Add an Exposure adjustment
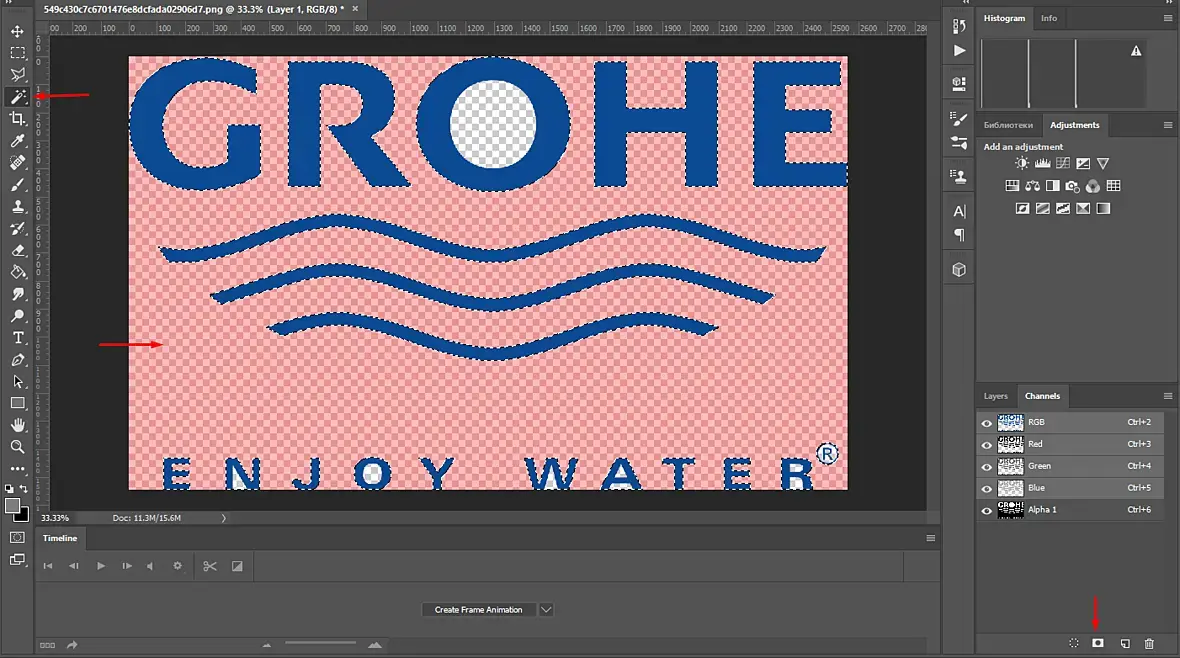This screenshot has width=1180, height=658. pyautogui.click(x=1083, y=163)
